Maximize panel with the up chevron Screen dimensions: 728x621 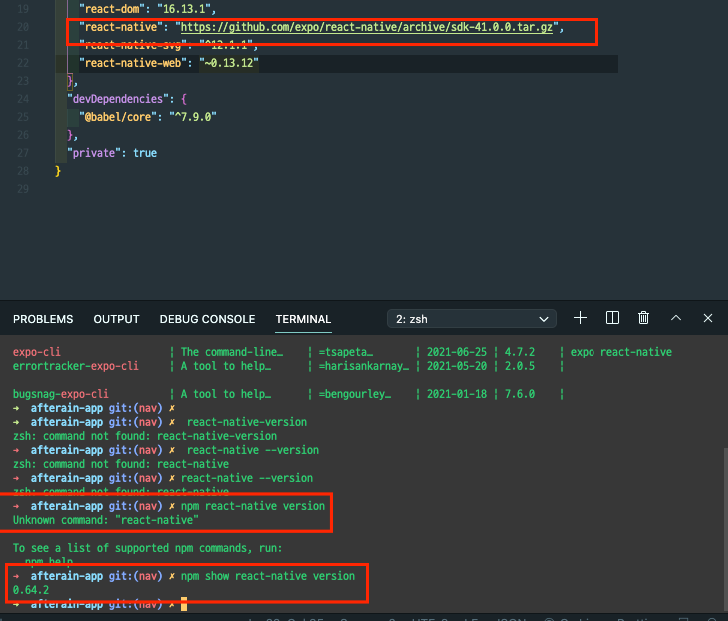tap(676, 318)
